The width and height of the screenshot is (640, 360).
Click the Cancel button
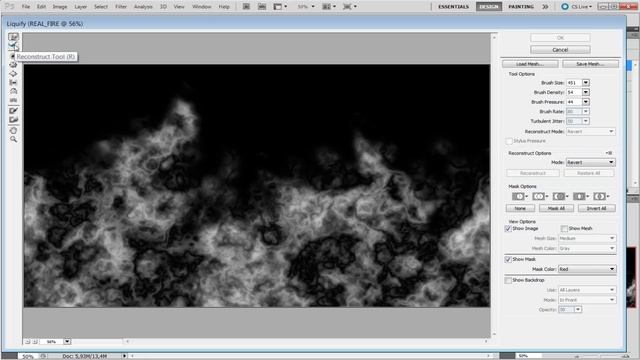[560, 50]
